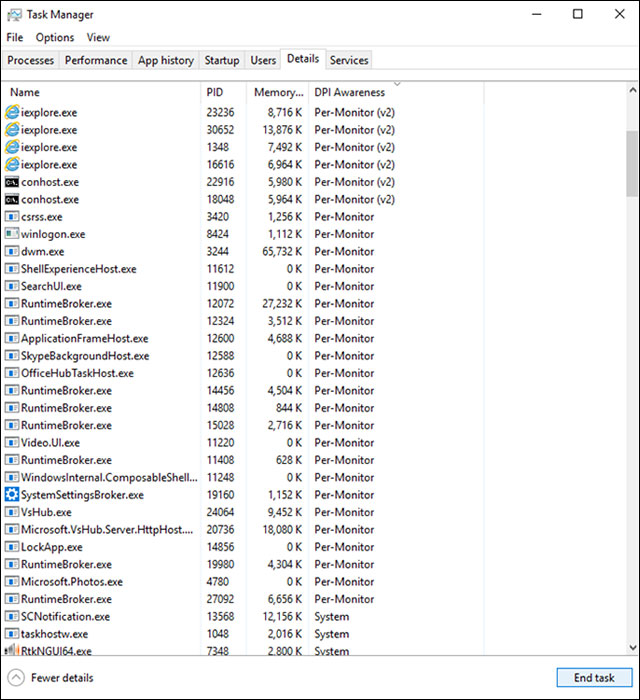Click the scrollbar up arrow

tap(632, 90)
